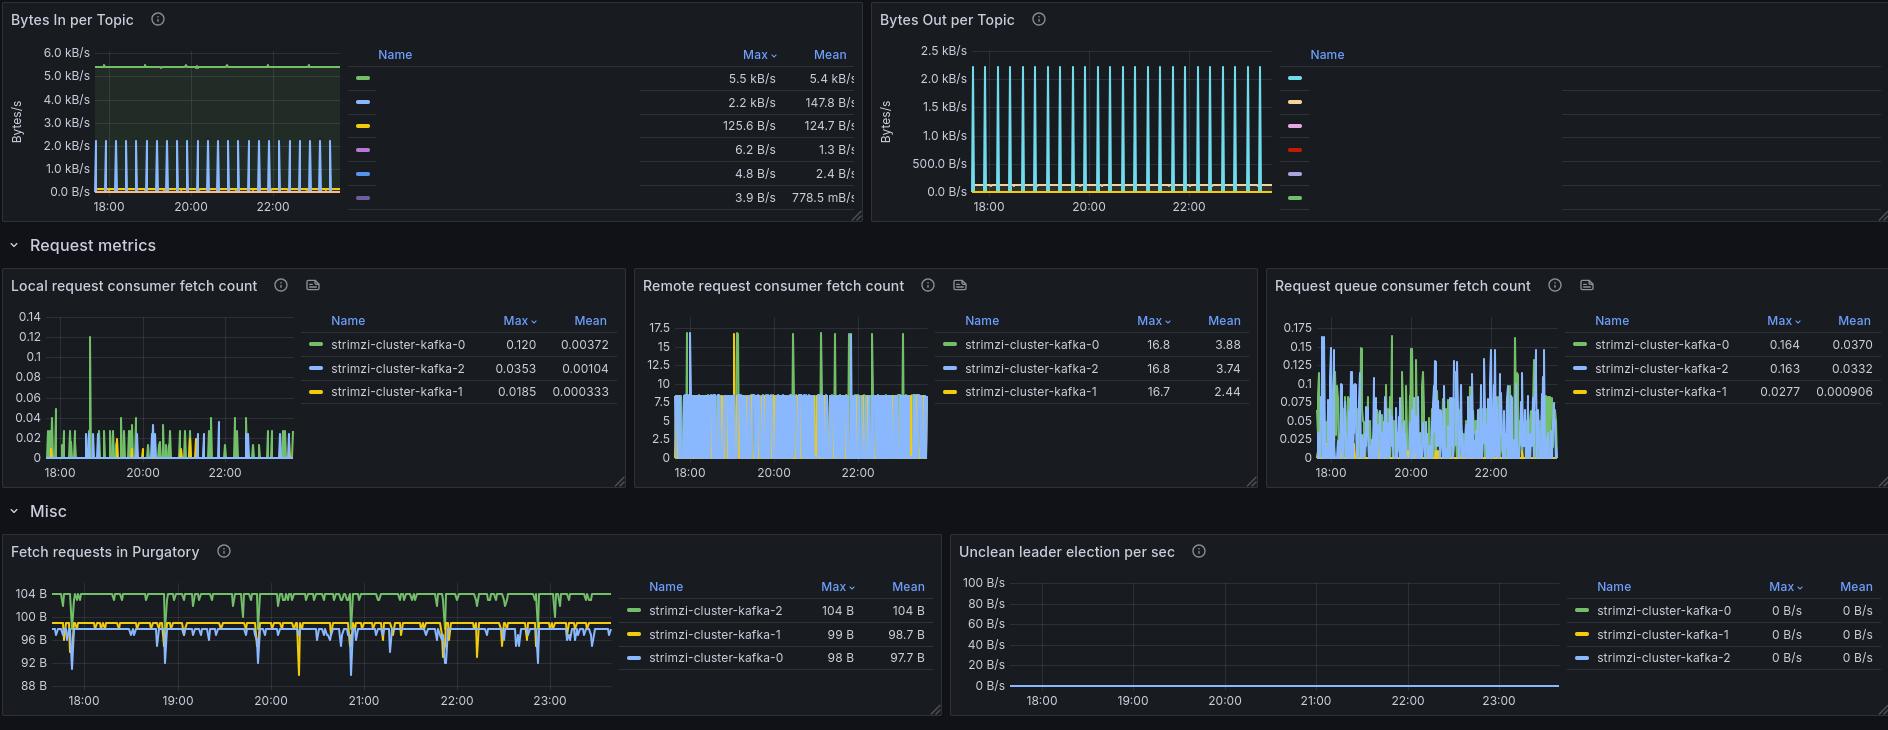Sort Request queue legend by Mean column
The width and height of the screenshot is (1888, 730).
click(x=1854, y=321)
